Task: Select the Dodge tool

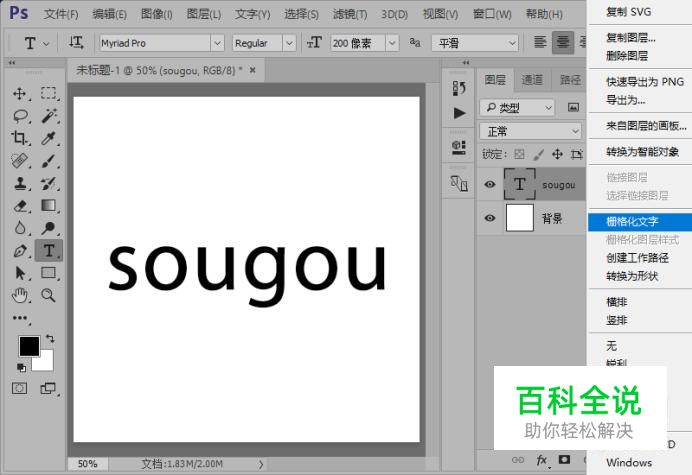Action: pos(49,228)
